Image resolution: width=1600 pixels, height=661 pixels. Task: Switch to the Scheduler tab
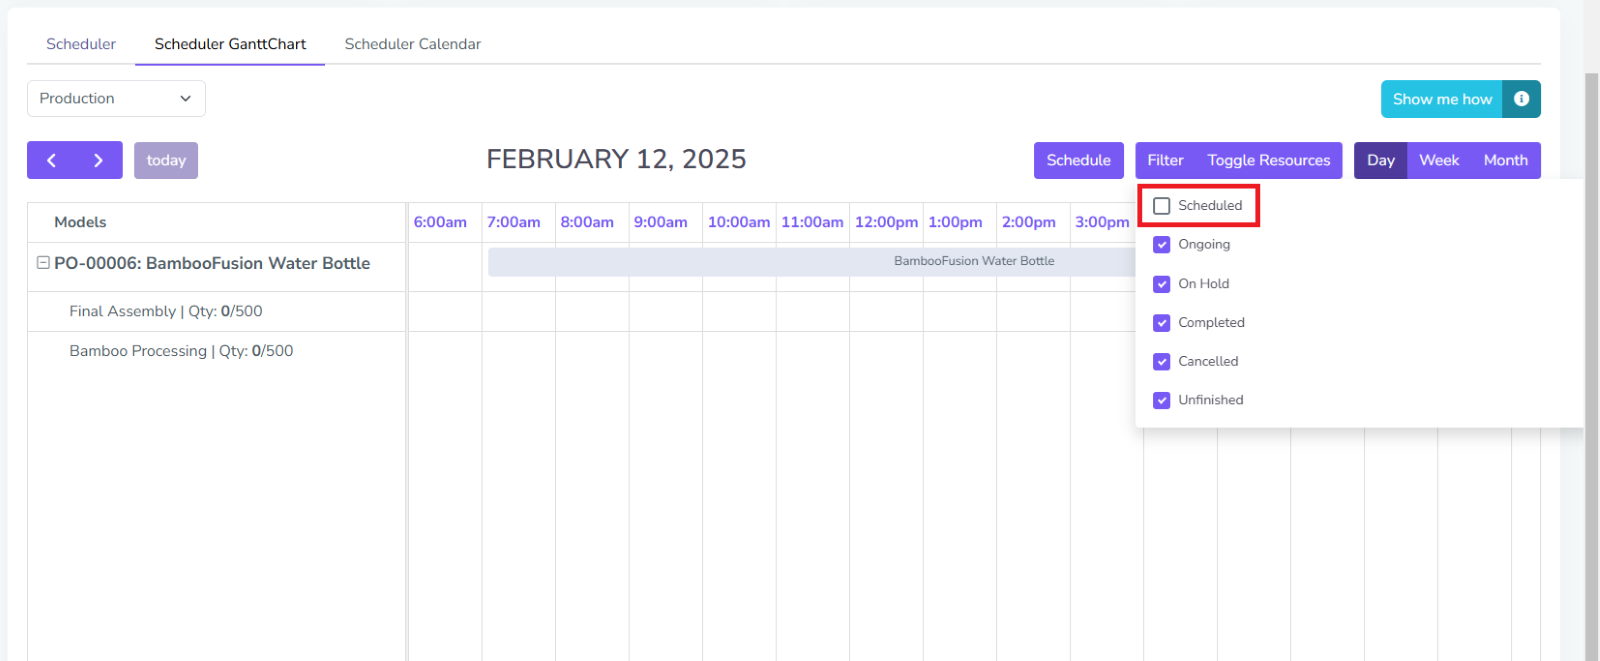[81, 44]
